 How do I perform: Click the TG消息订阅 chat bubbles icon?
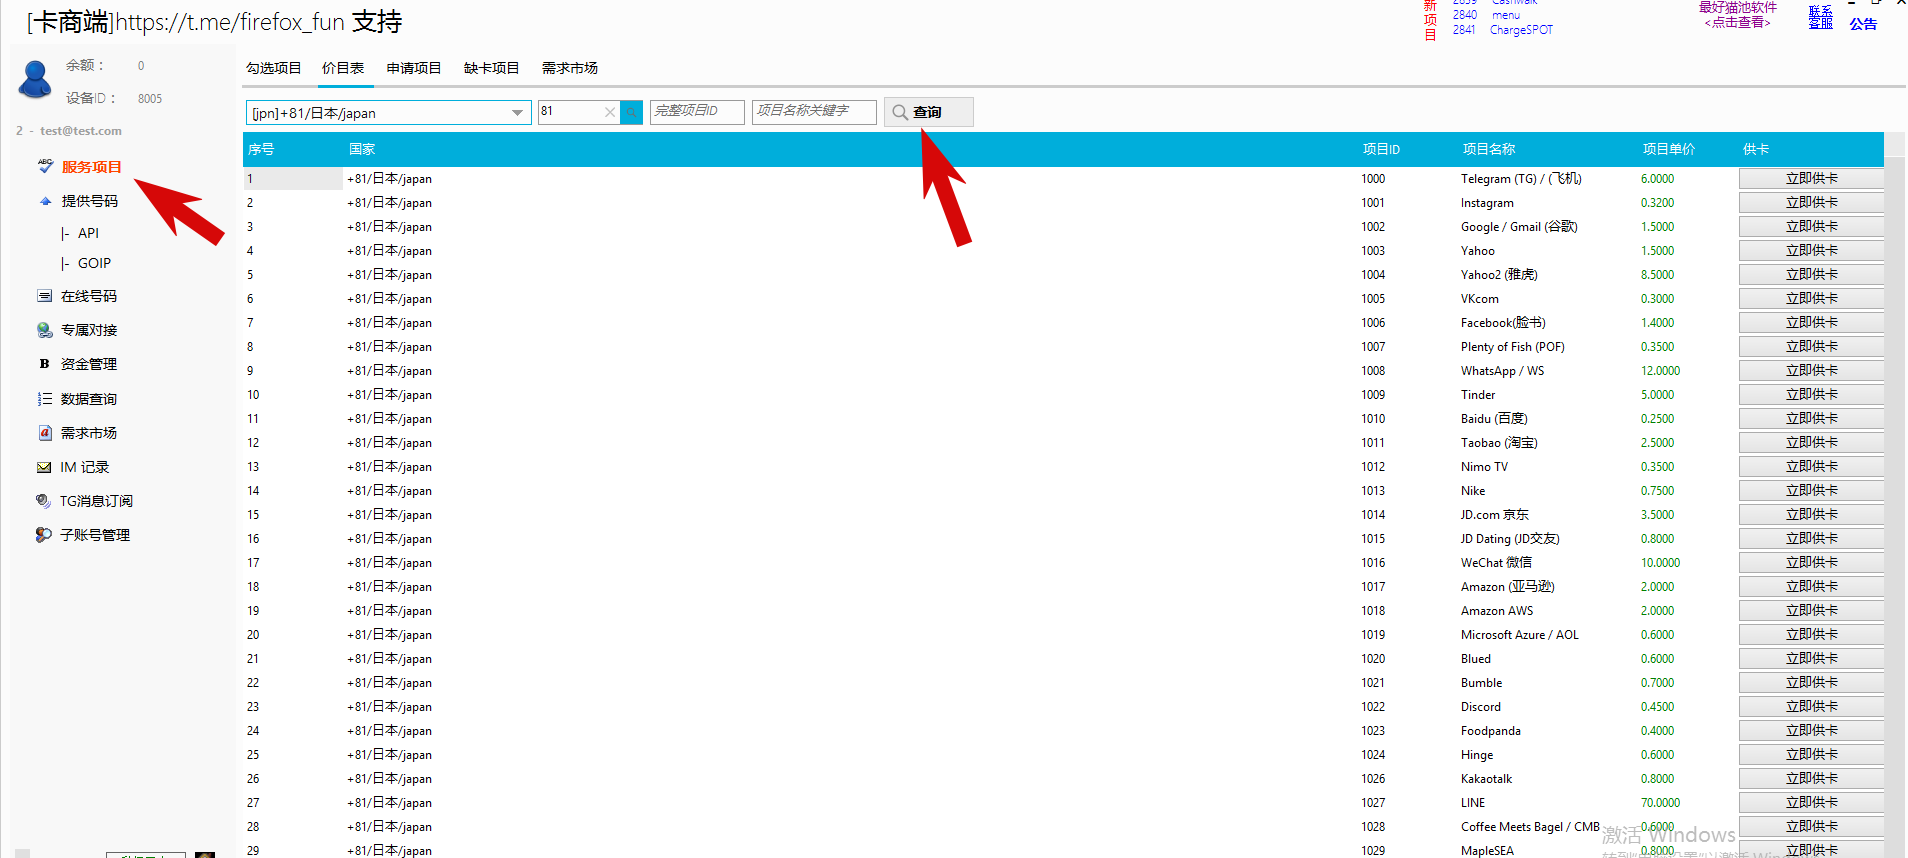point(43,501)
